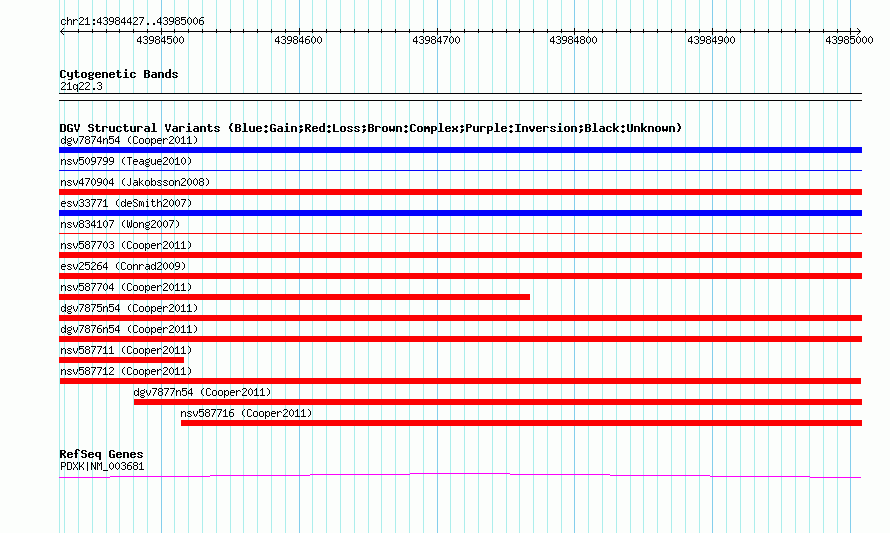The width and height of the screenshot is (890, 533).
Task: Select the 43984500 ruler position label
Action: pos(160,40)
